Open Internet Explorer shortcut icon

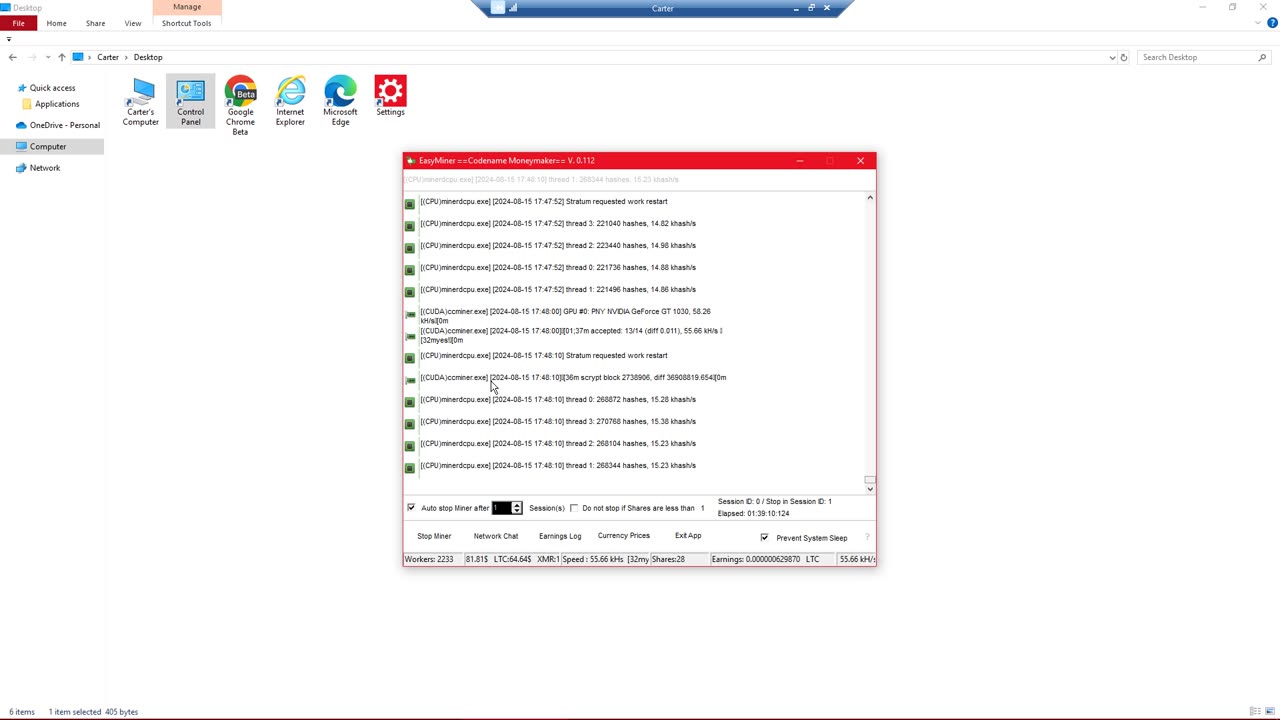[290, 101]
